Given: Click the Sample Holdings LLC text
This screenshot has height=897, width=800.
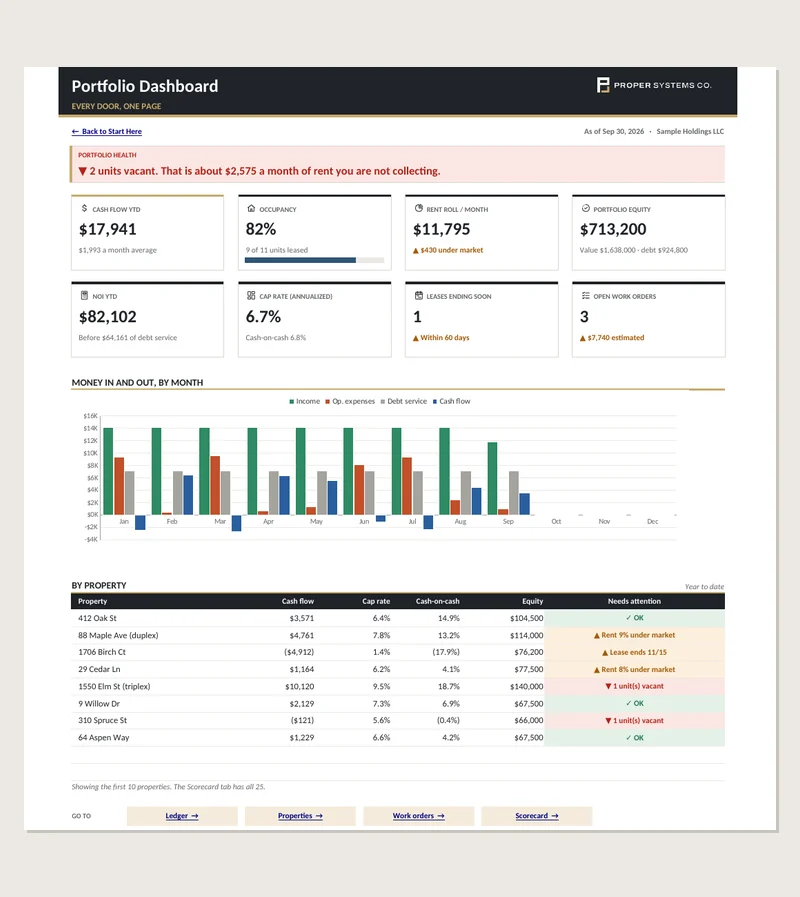Looking at the screenshot, I should [690, 132].
